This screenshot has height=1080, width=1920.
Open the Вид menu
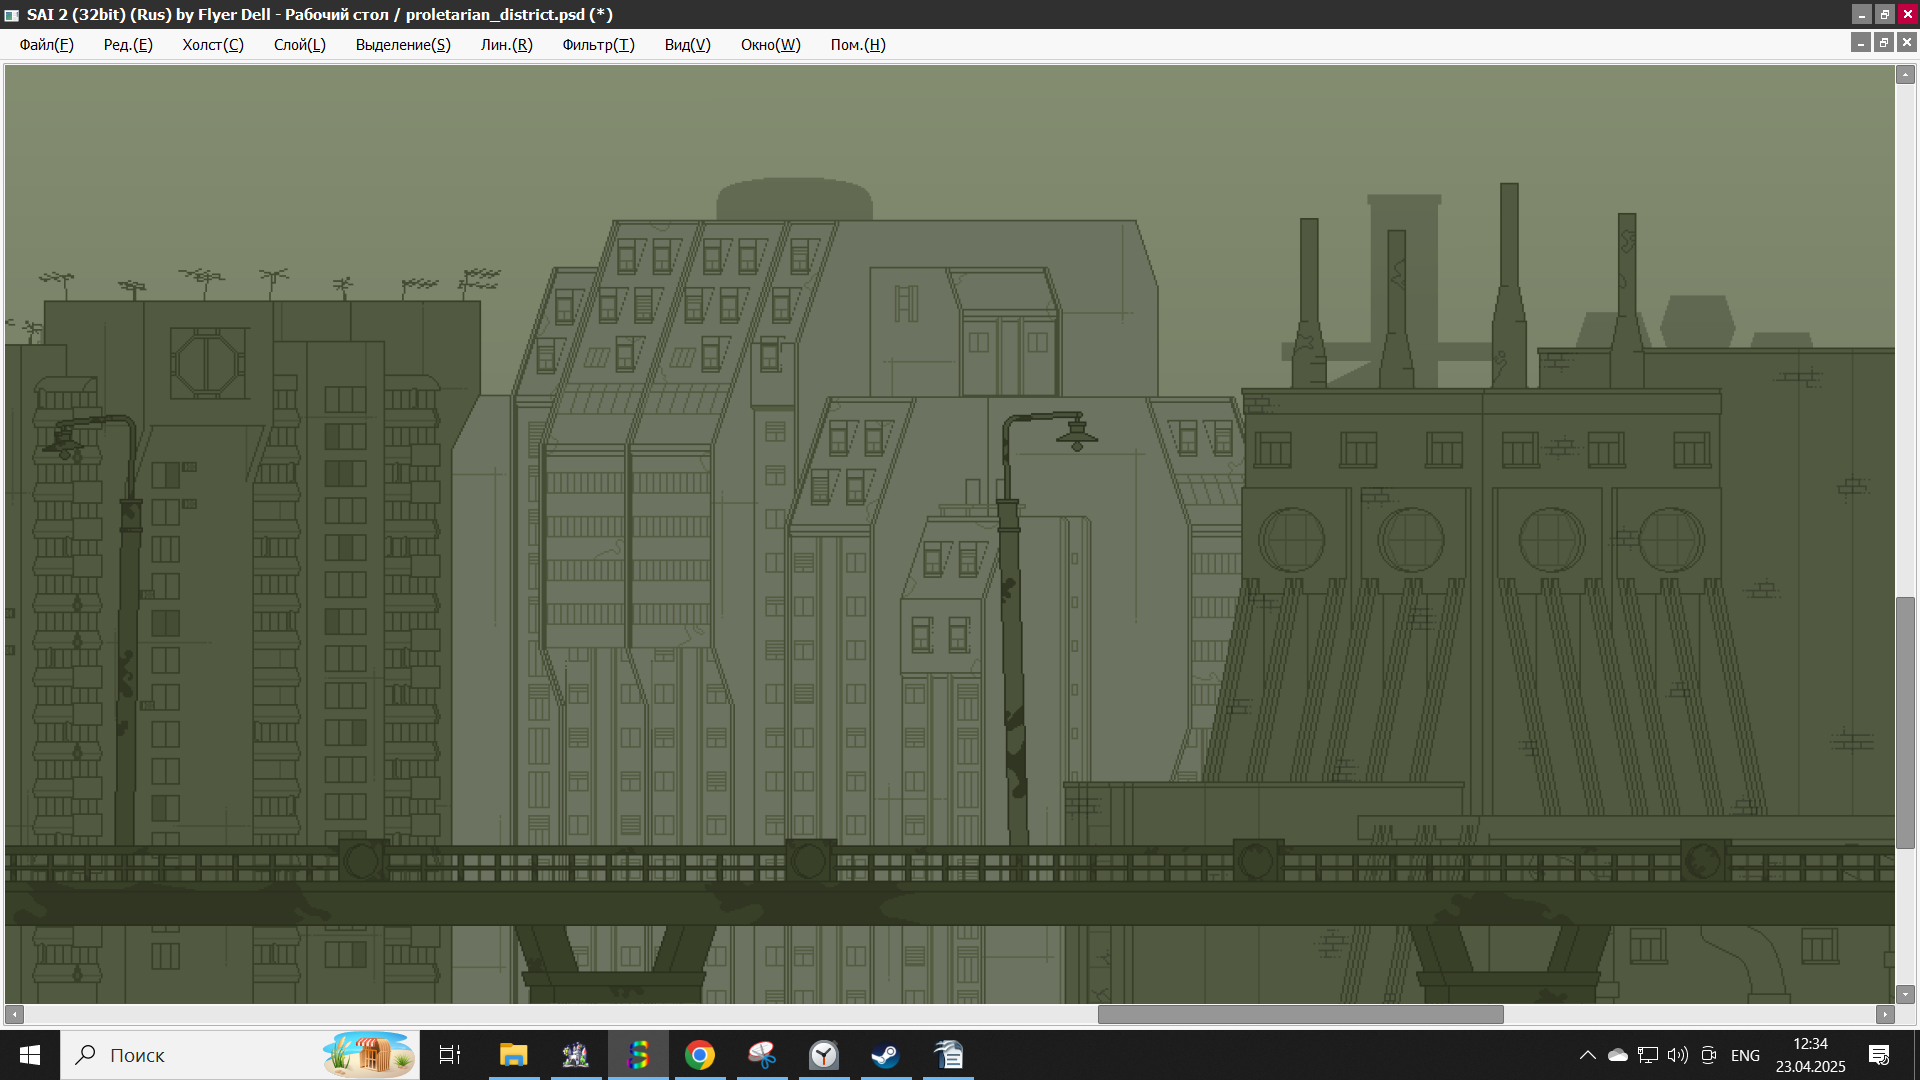(x=687, y=45)
